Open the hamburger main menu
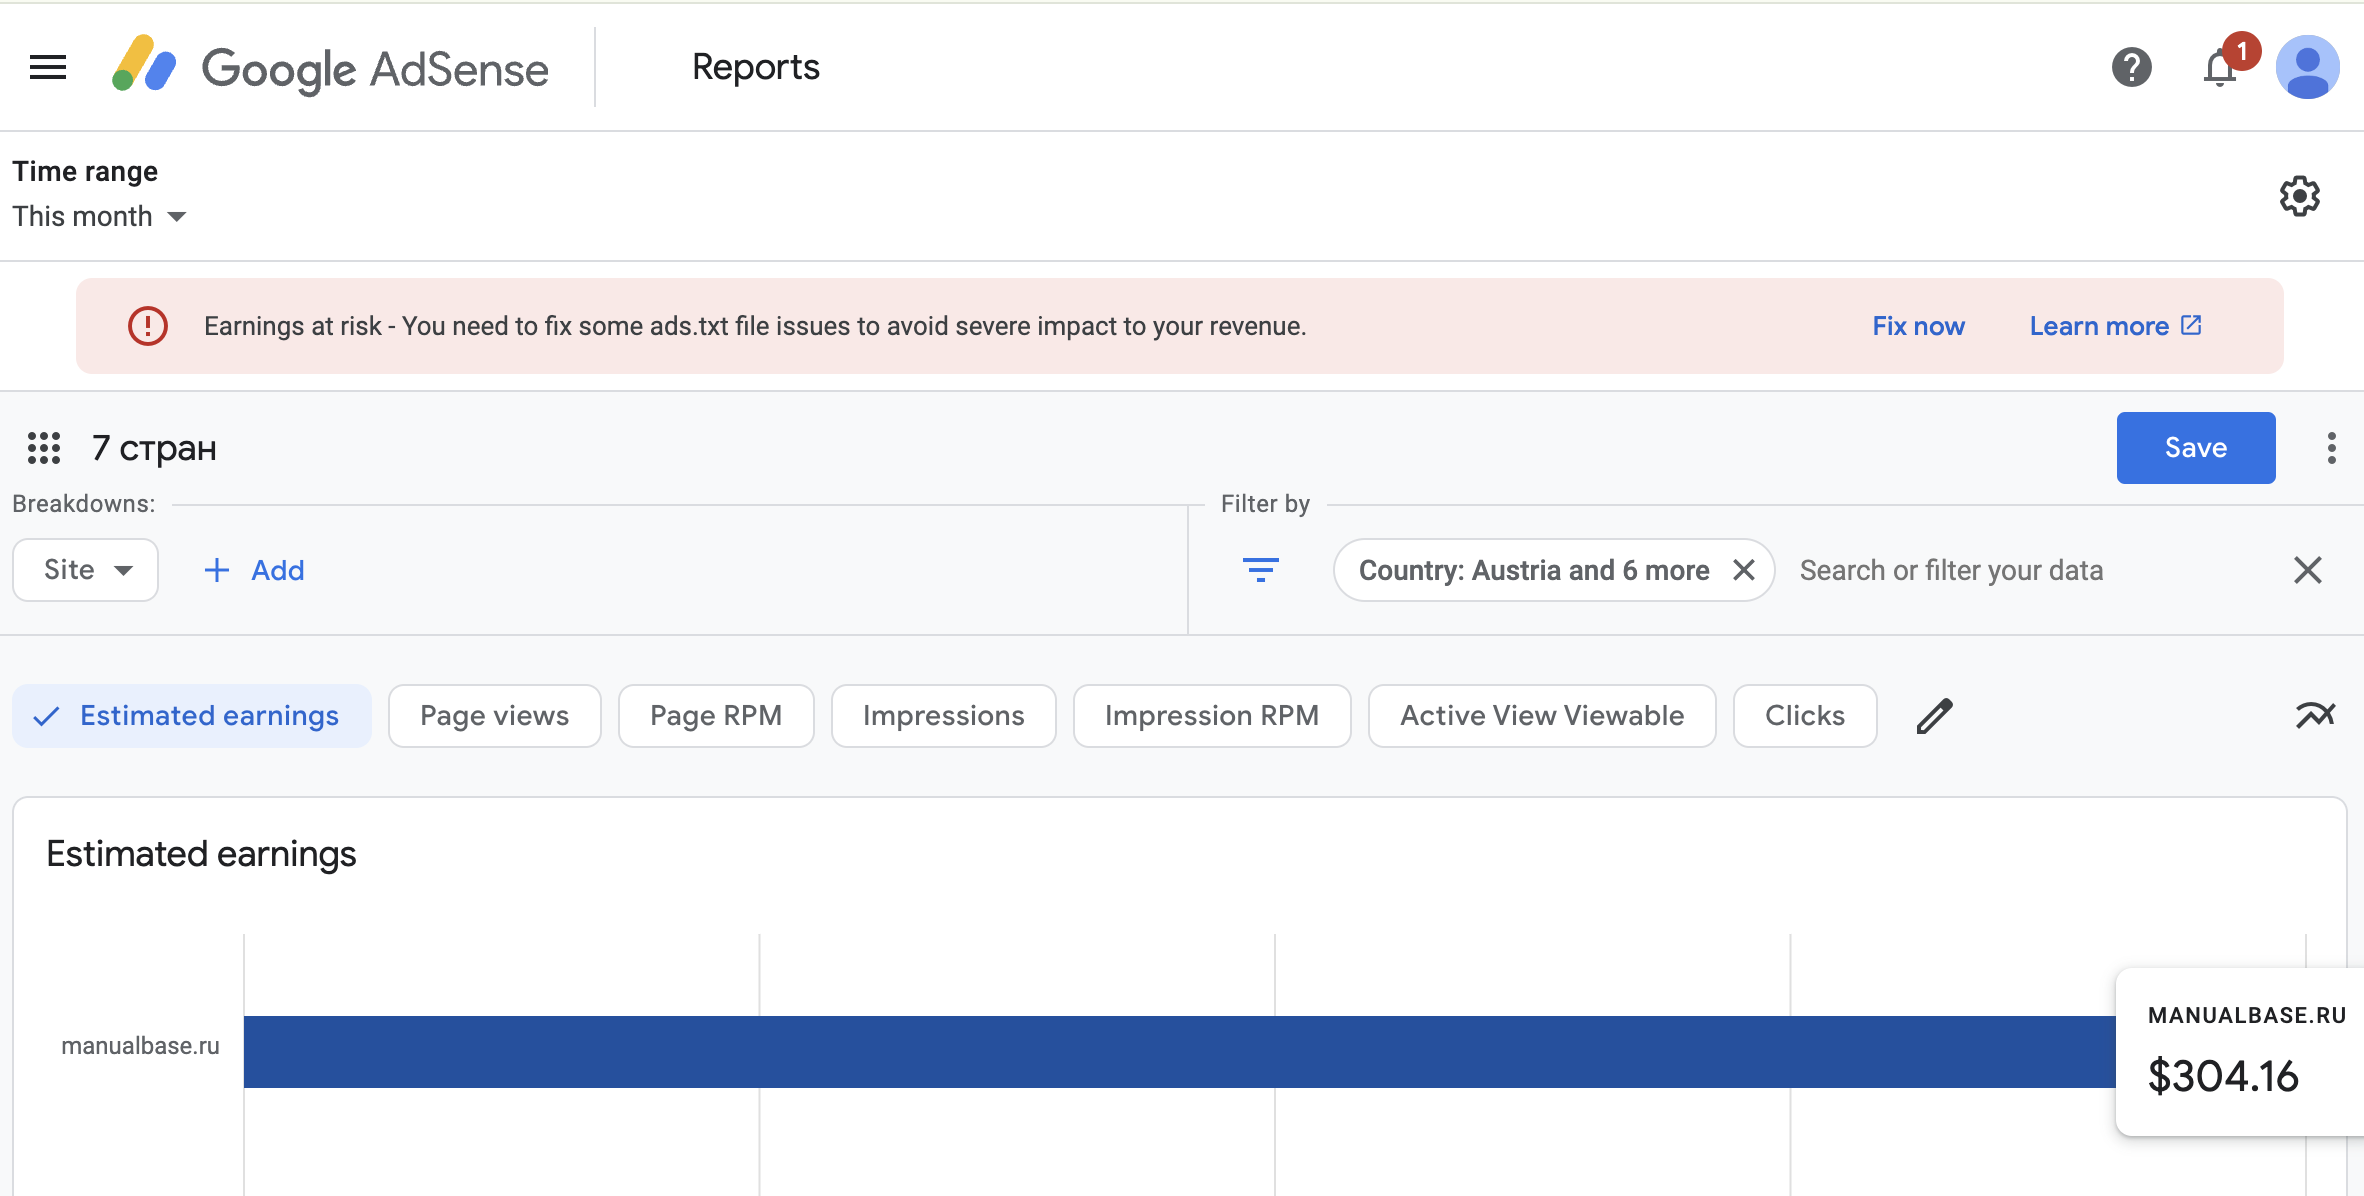 (48, 67)
